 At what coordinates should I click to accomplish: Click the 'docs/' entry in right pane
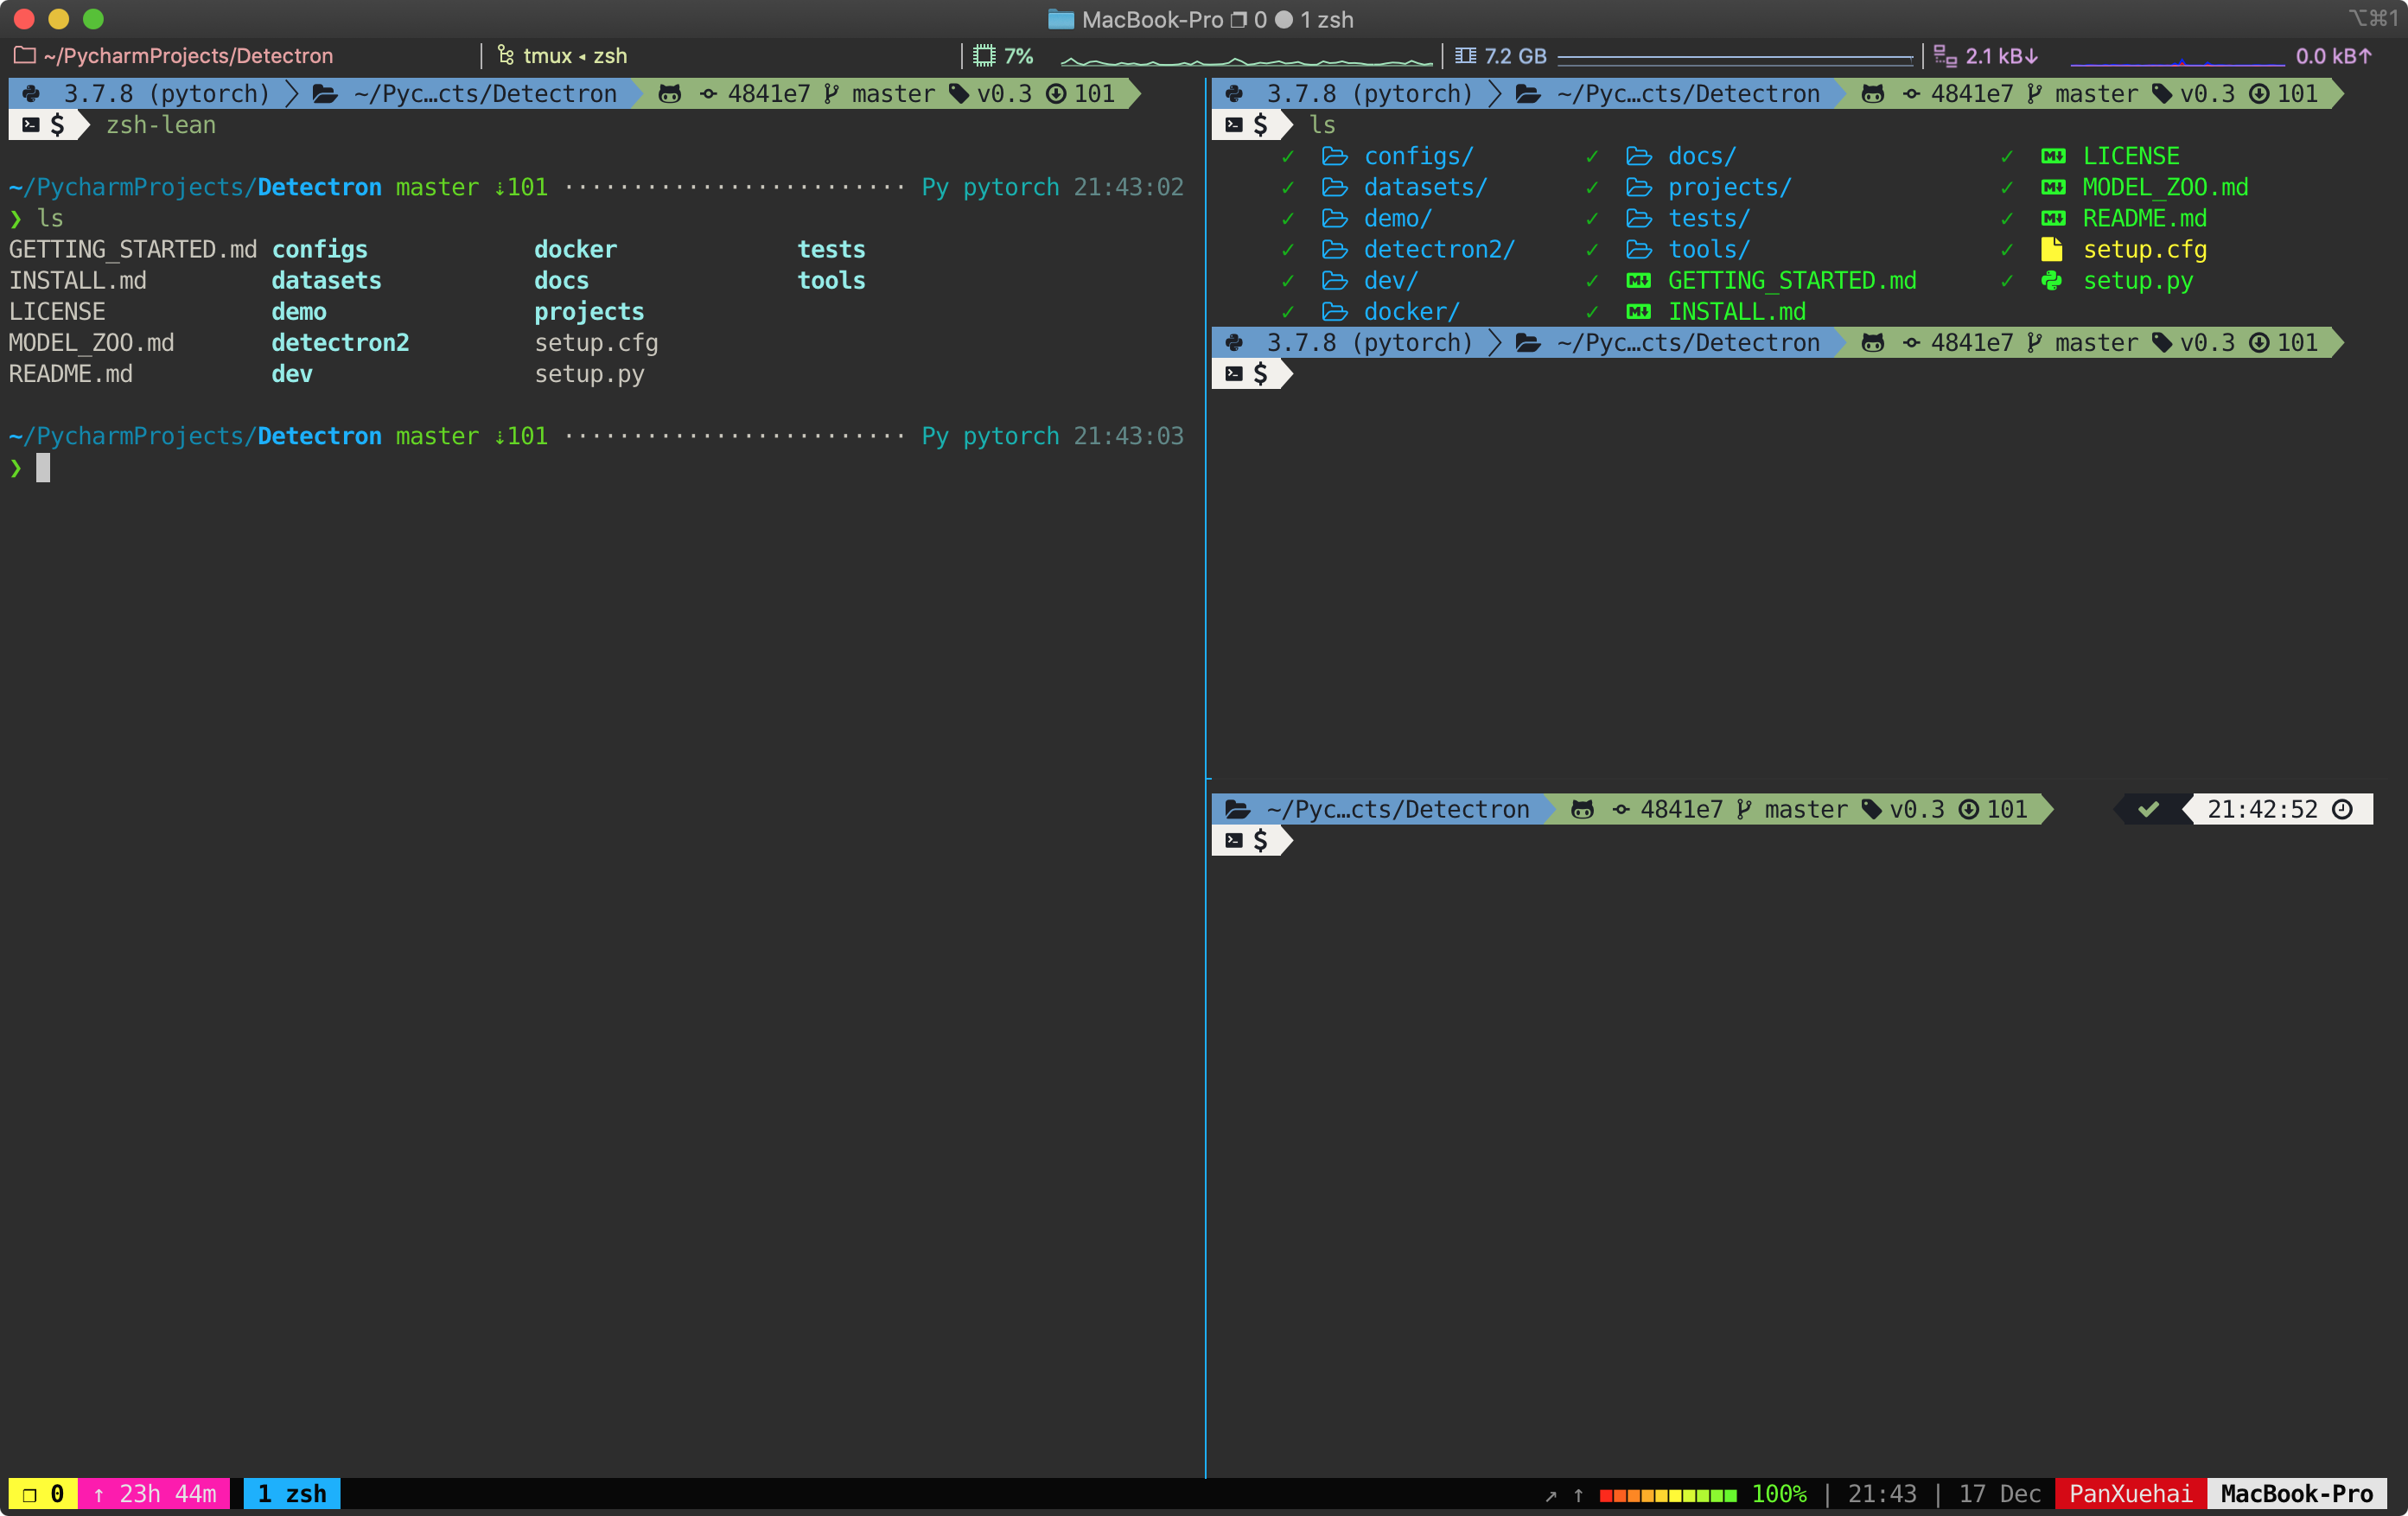tap(1702, 156)
